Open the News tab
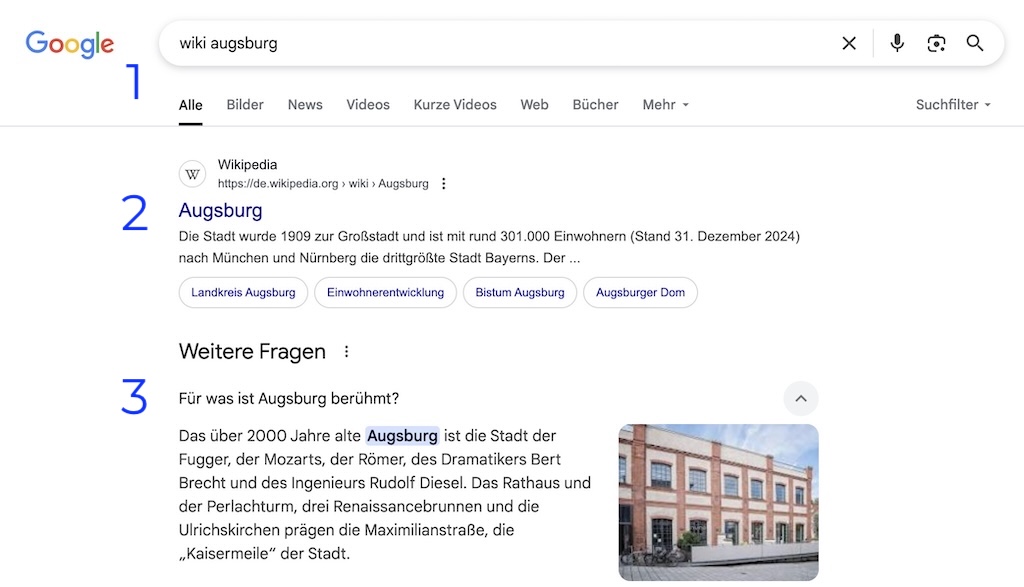Screen dimensions: 1024x587 click(305, 105)
